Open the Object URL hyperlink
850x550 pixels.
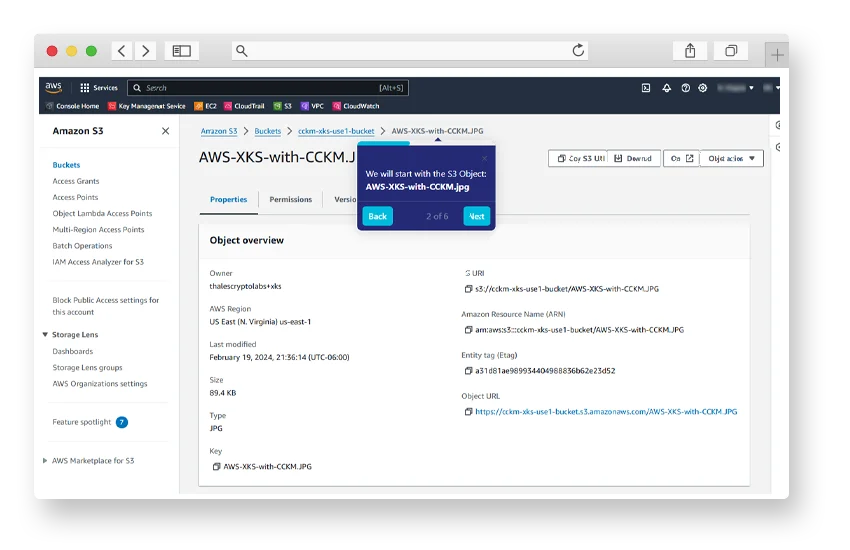[x=606, y=412]
